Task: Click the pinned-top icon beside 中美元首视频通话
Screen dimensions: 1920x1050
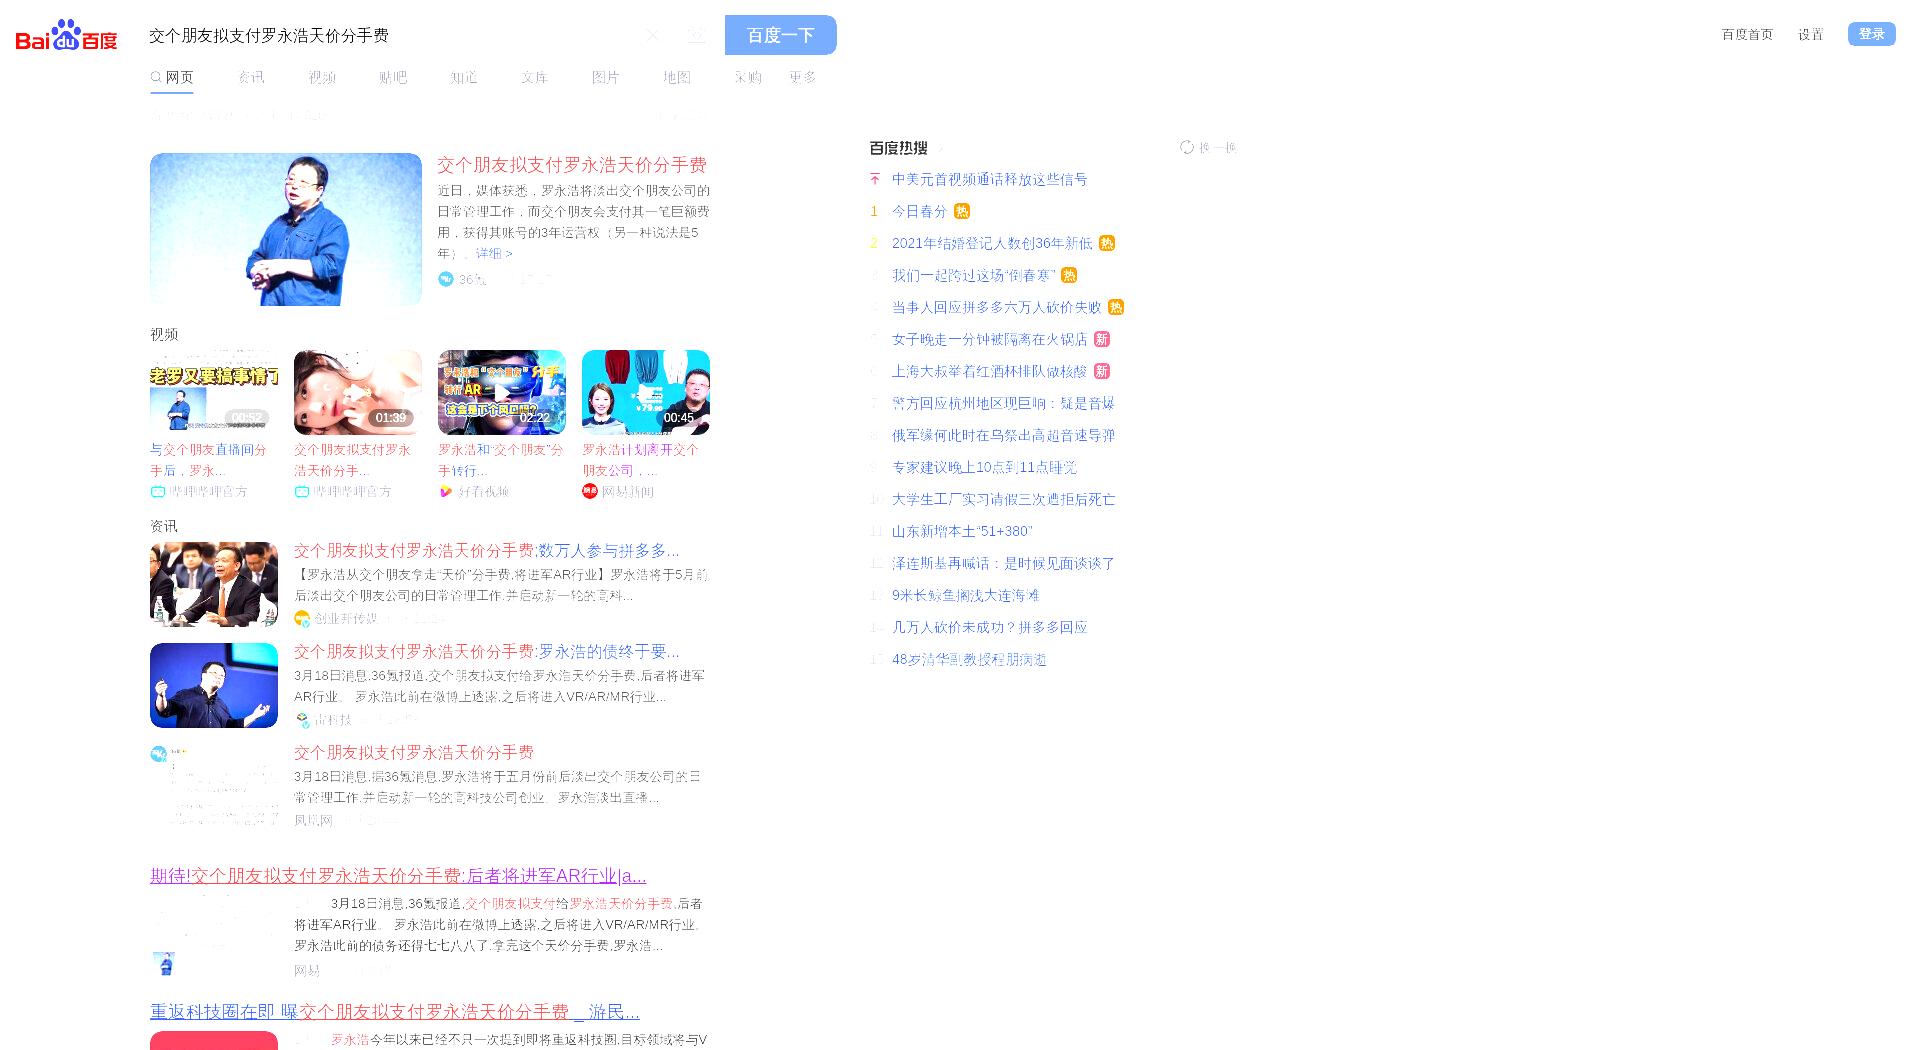Action: pos(875,179)
